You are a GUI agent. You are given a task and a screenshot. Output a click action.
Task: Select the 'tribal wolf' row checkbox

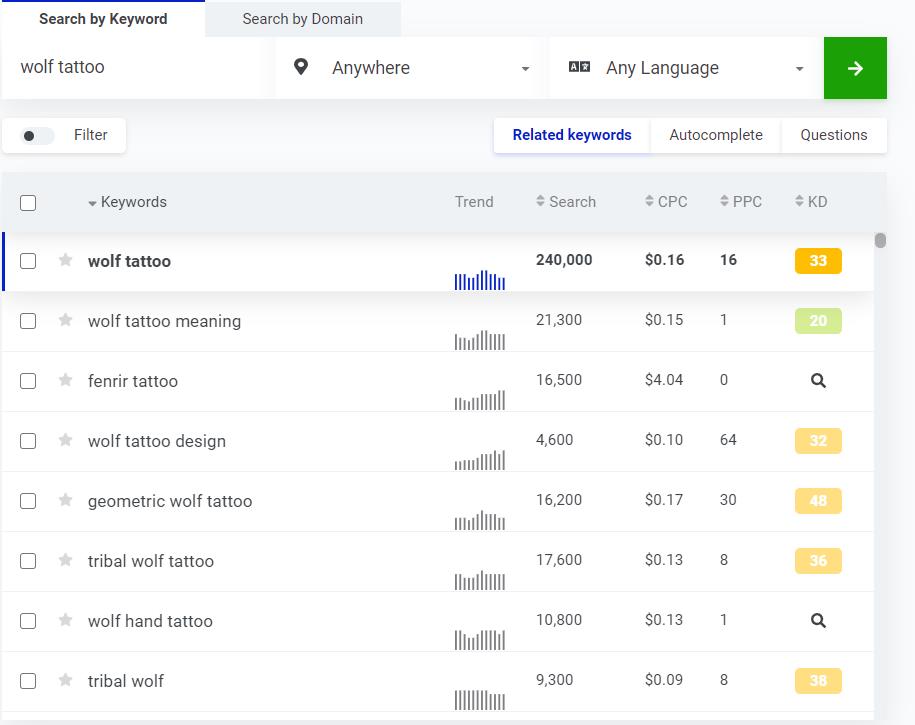click(x=28, y=681)
